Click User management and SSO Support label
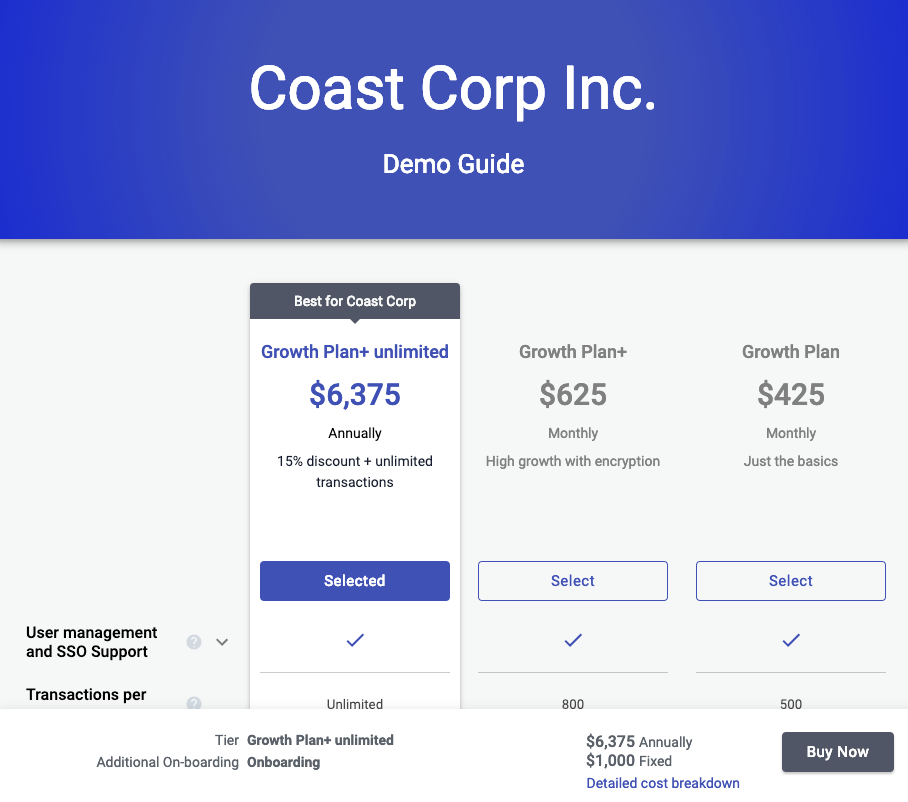 tap(91, 642)
